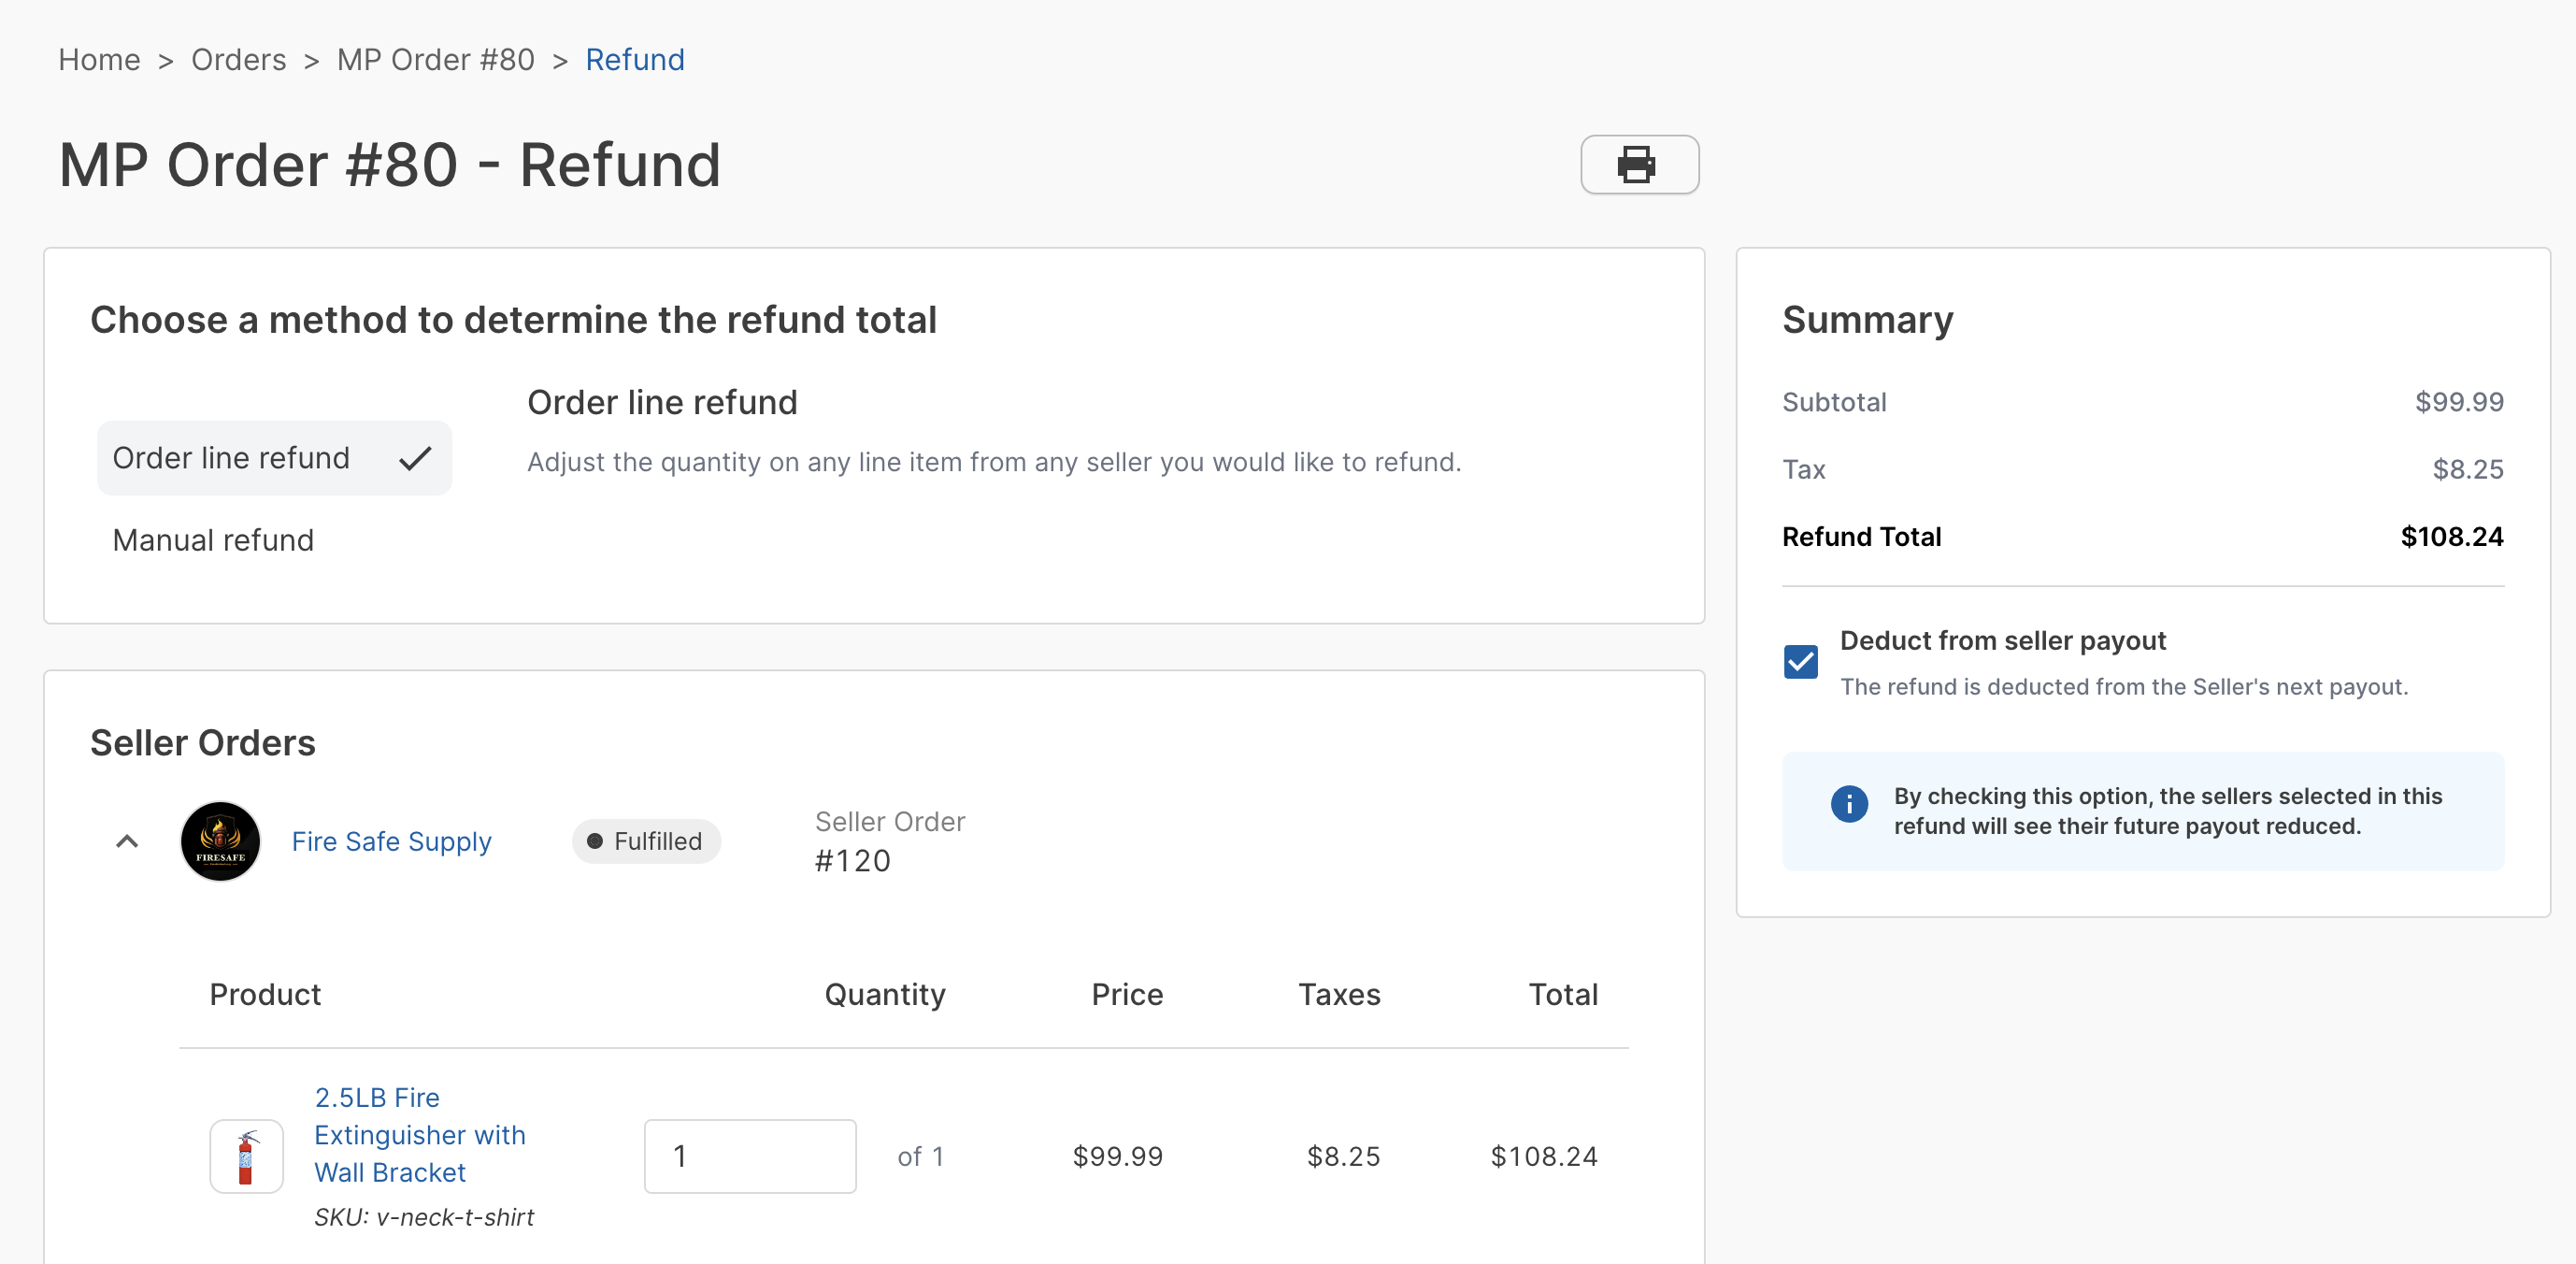Viewport: 2576px width, 1264px height.
Task: Uncheck Deduct from seller payout checkbox
Action: pos(1800,661)
